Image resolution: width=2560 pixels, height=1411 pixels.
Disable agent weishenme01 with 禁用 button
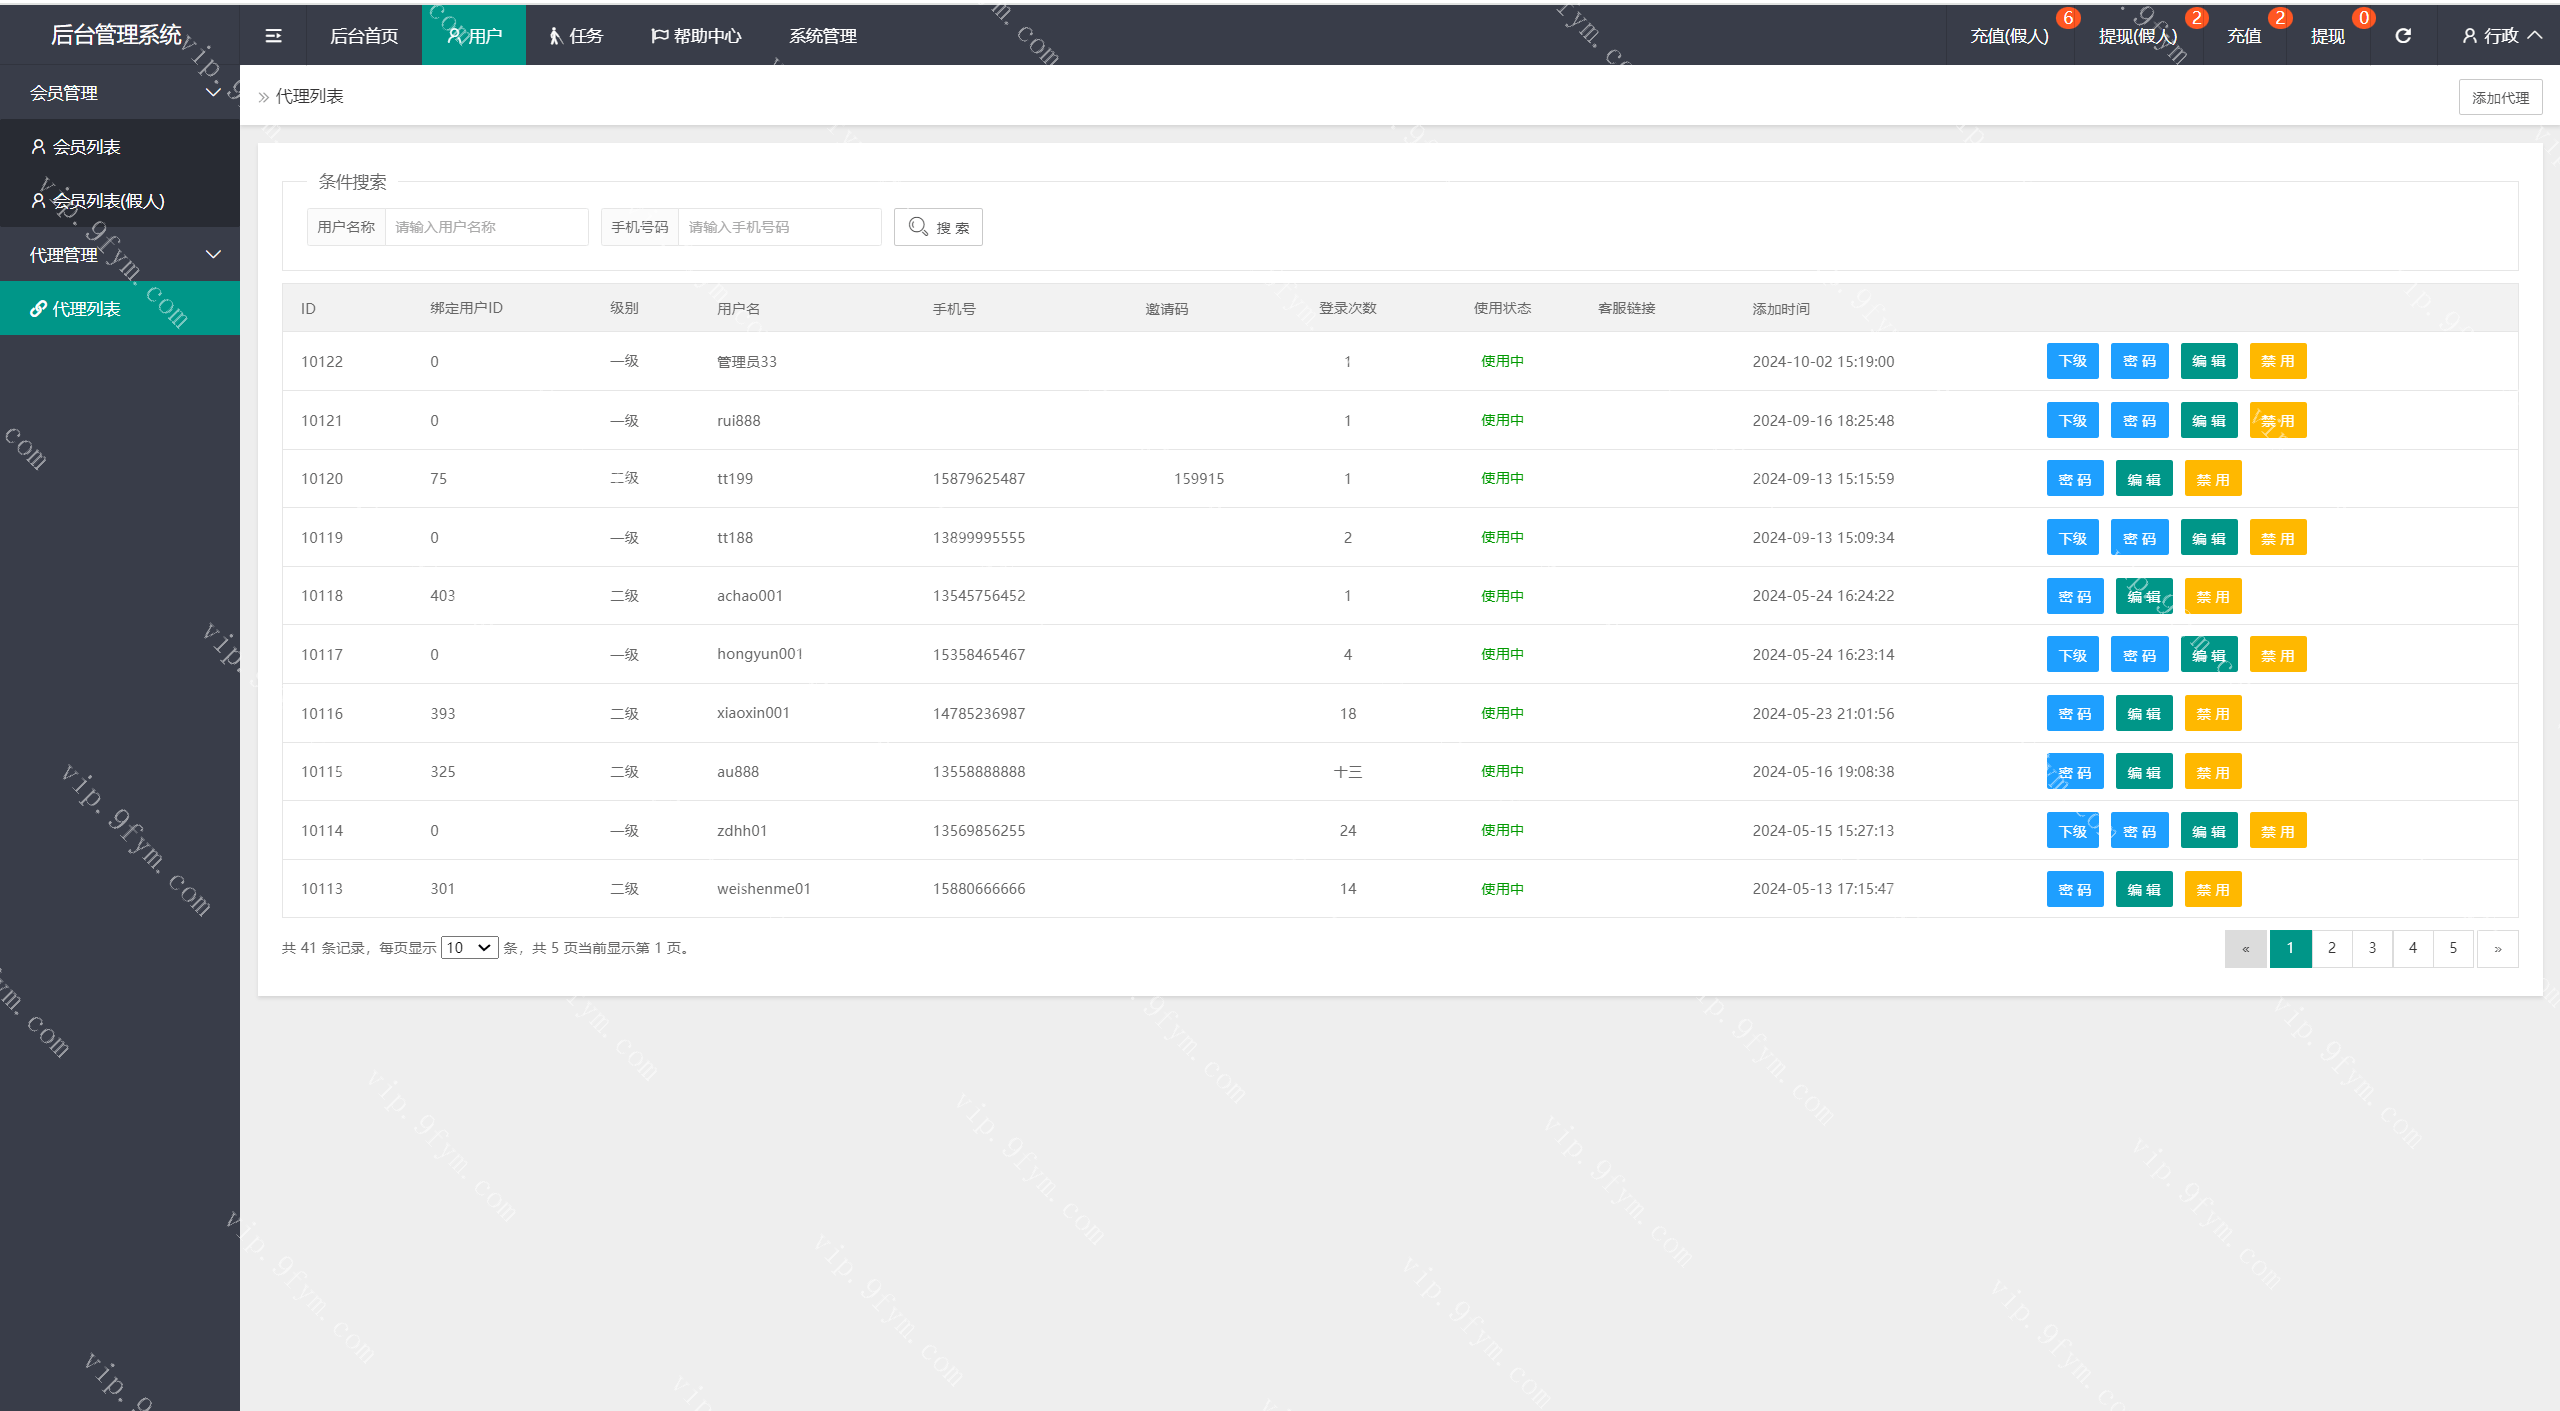click(2212, 889)
